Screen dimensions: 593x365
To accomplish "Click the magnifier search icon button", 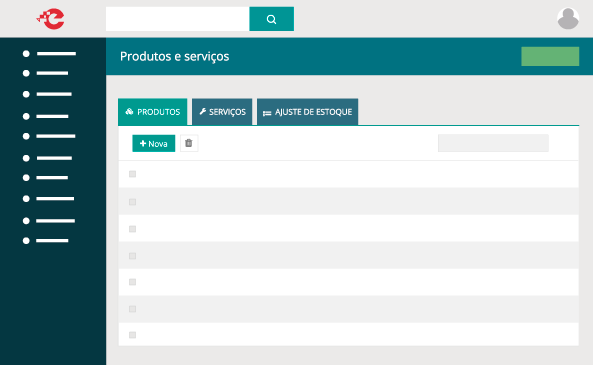I will pyautogui.click(x=272, y=19).
